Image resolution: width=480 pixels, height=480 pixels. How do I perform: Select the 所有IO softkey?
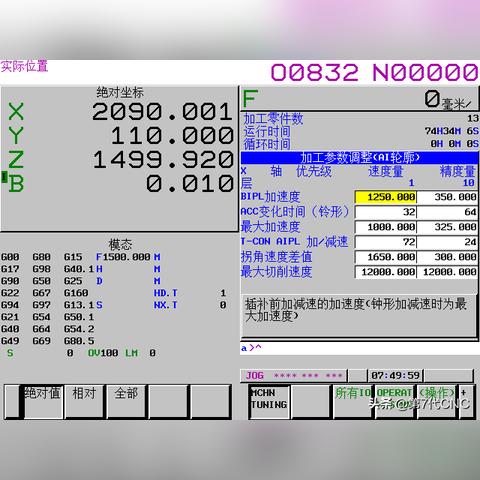[x=353, y=402]
